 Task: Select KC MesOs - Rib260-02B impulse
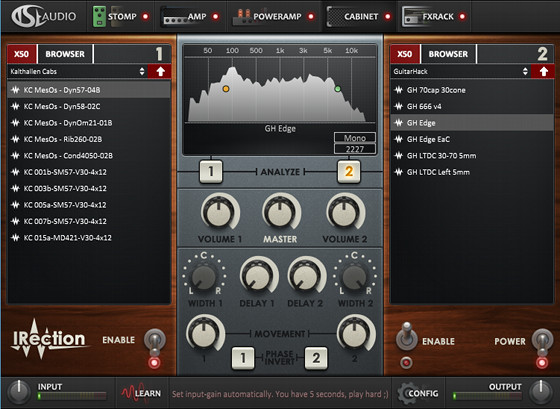89,139
